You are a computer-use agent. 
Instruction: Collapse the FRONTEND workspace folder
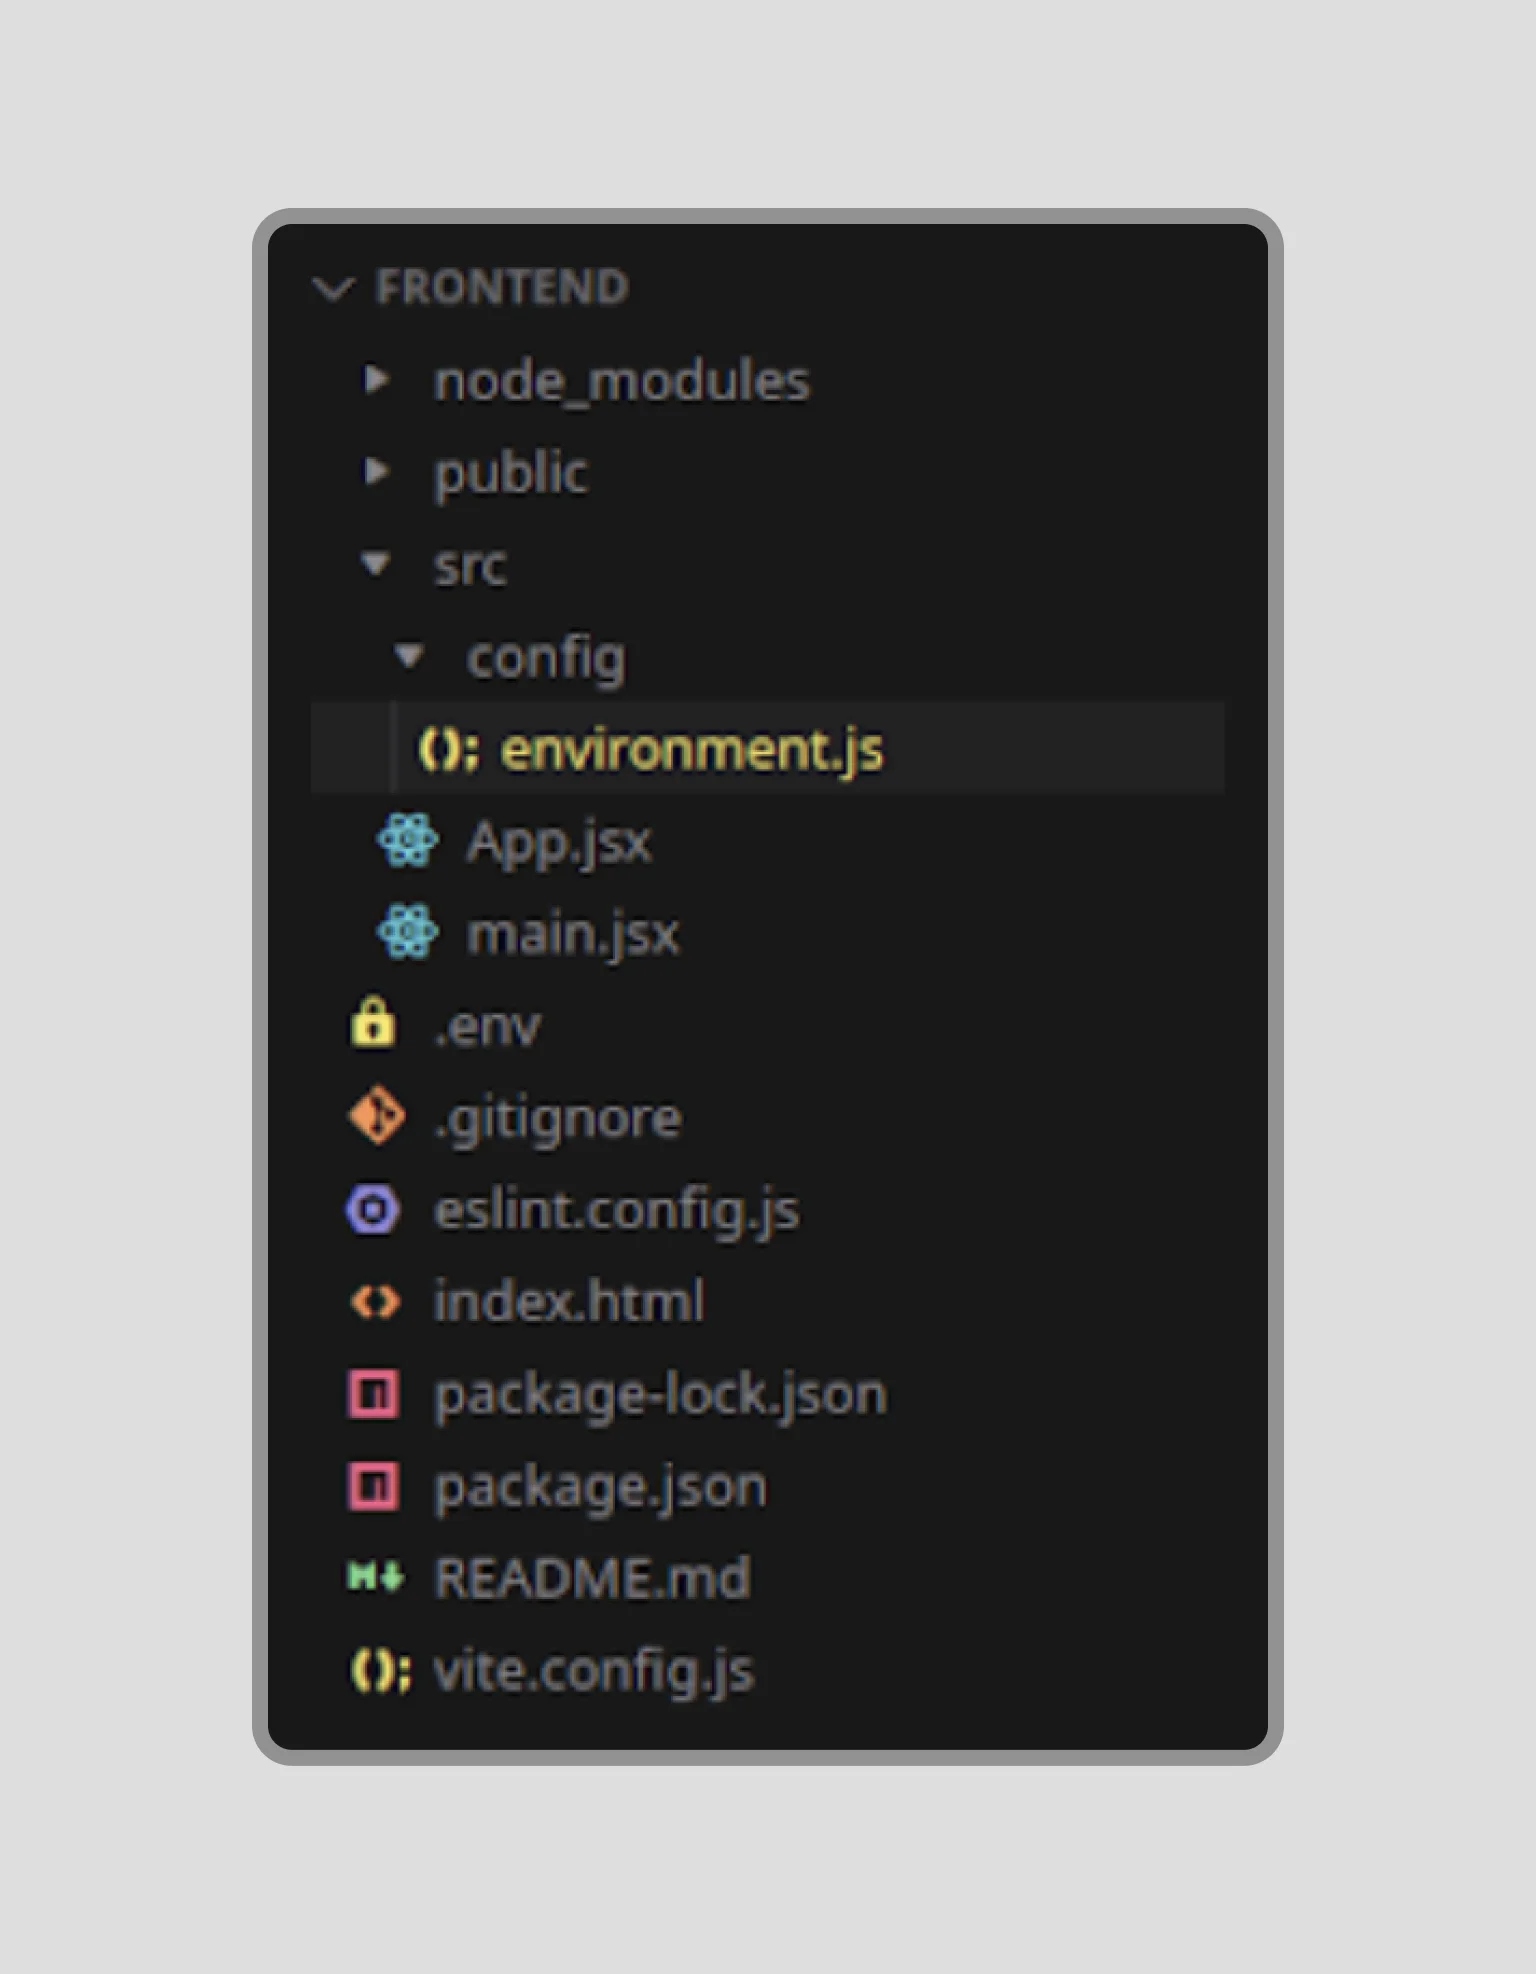(334, 287)
